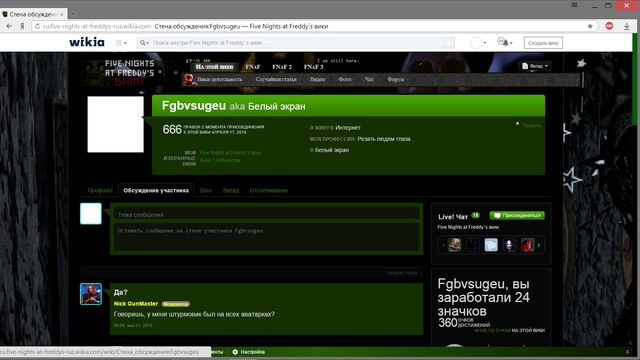Viewport: 640px width, 360px height.
Task: Open a new browser tab
Action: tap(73, 14)
